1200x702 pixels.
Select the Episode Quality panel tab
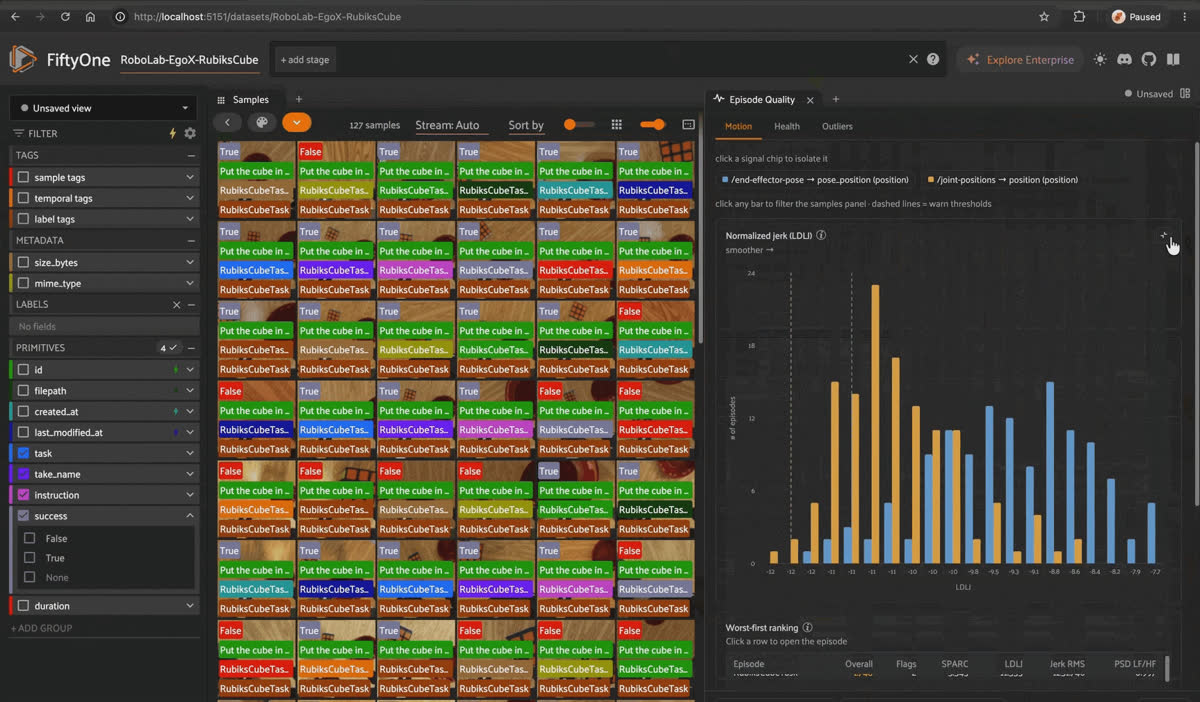click(762, 99)
